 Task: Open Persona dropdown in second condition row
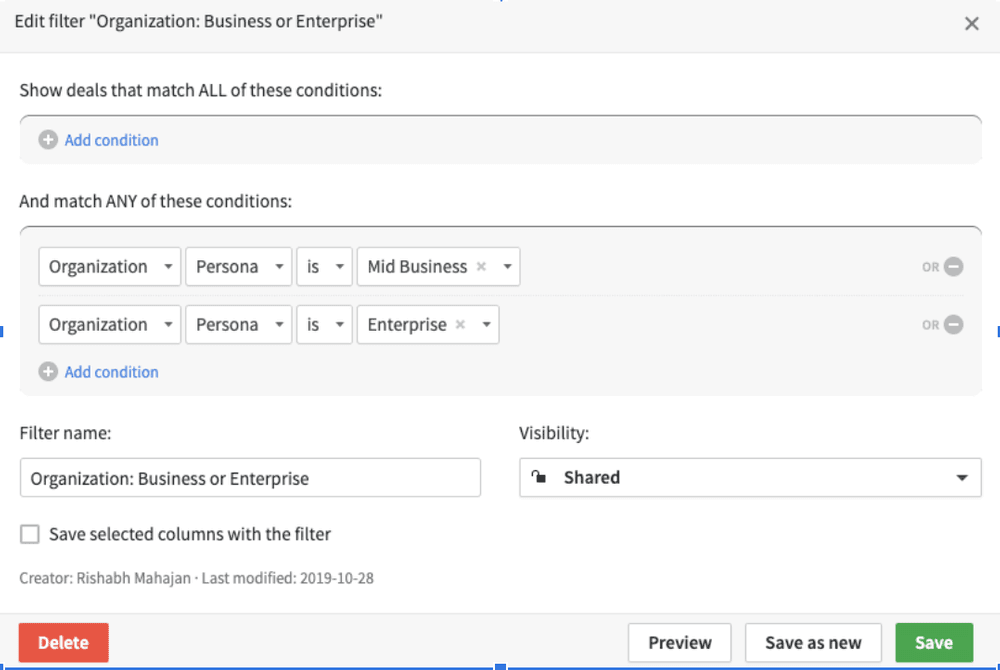point(238,325)
